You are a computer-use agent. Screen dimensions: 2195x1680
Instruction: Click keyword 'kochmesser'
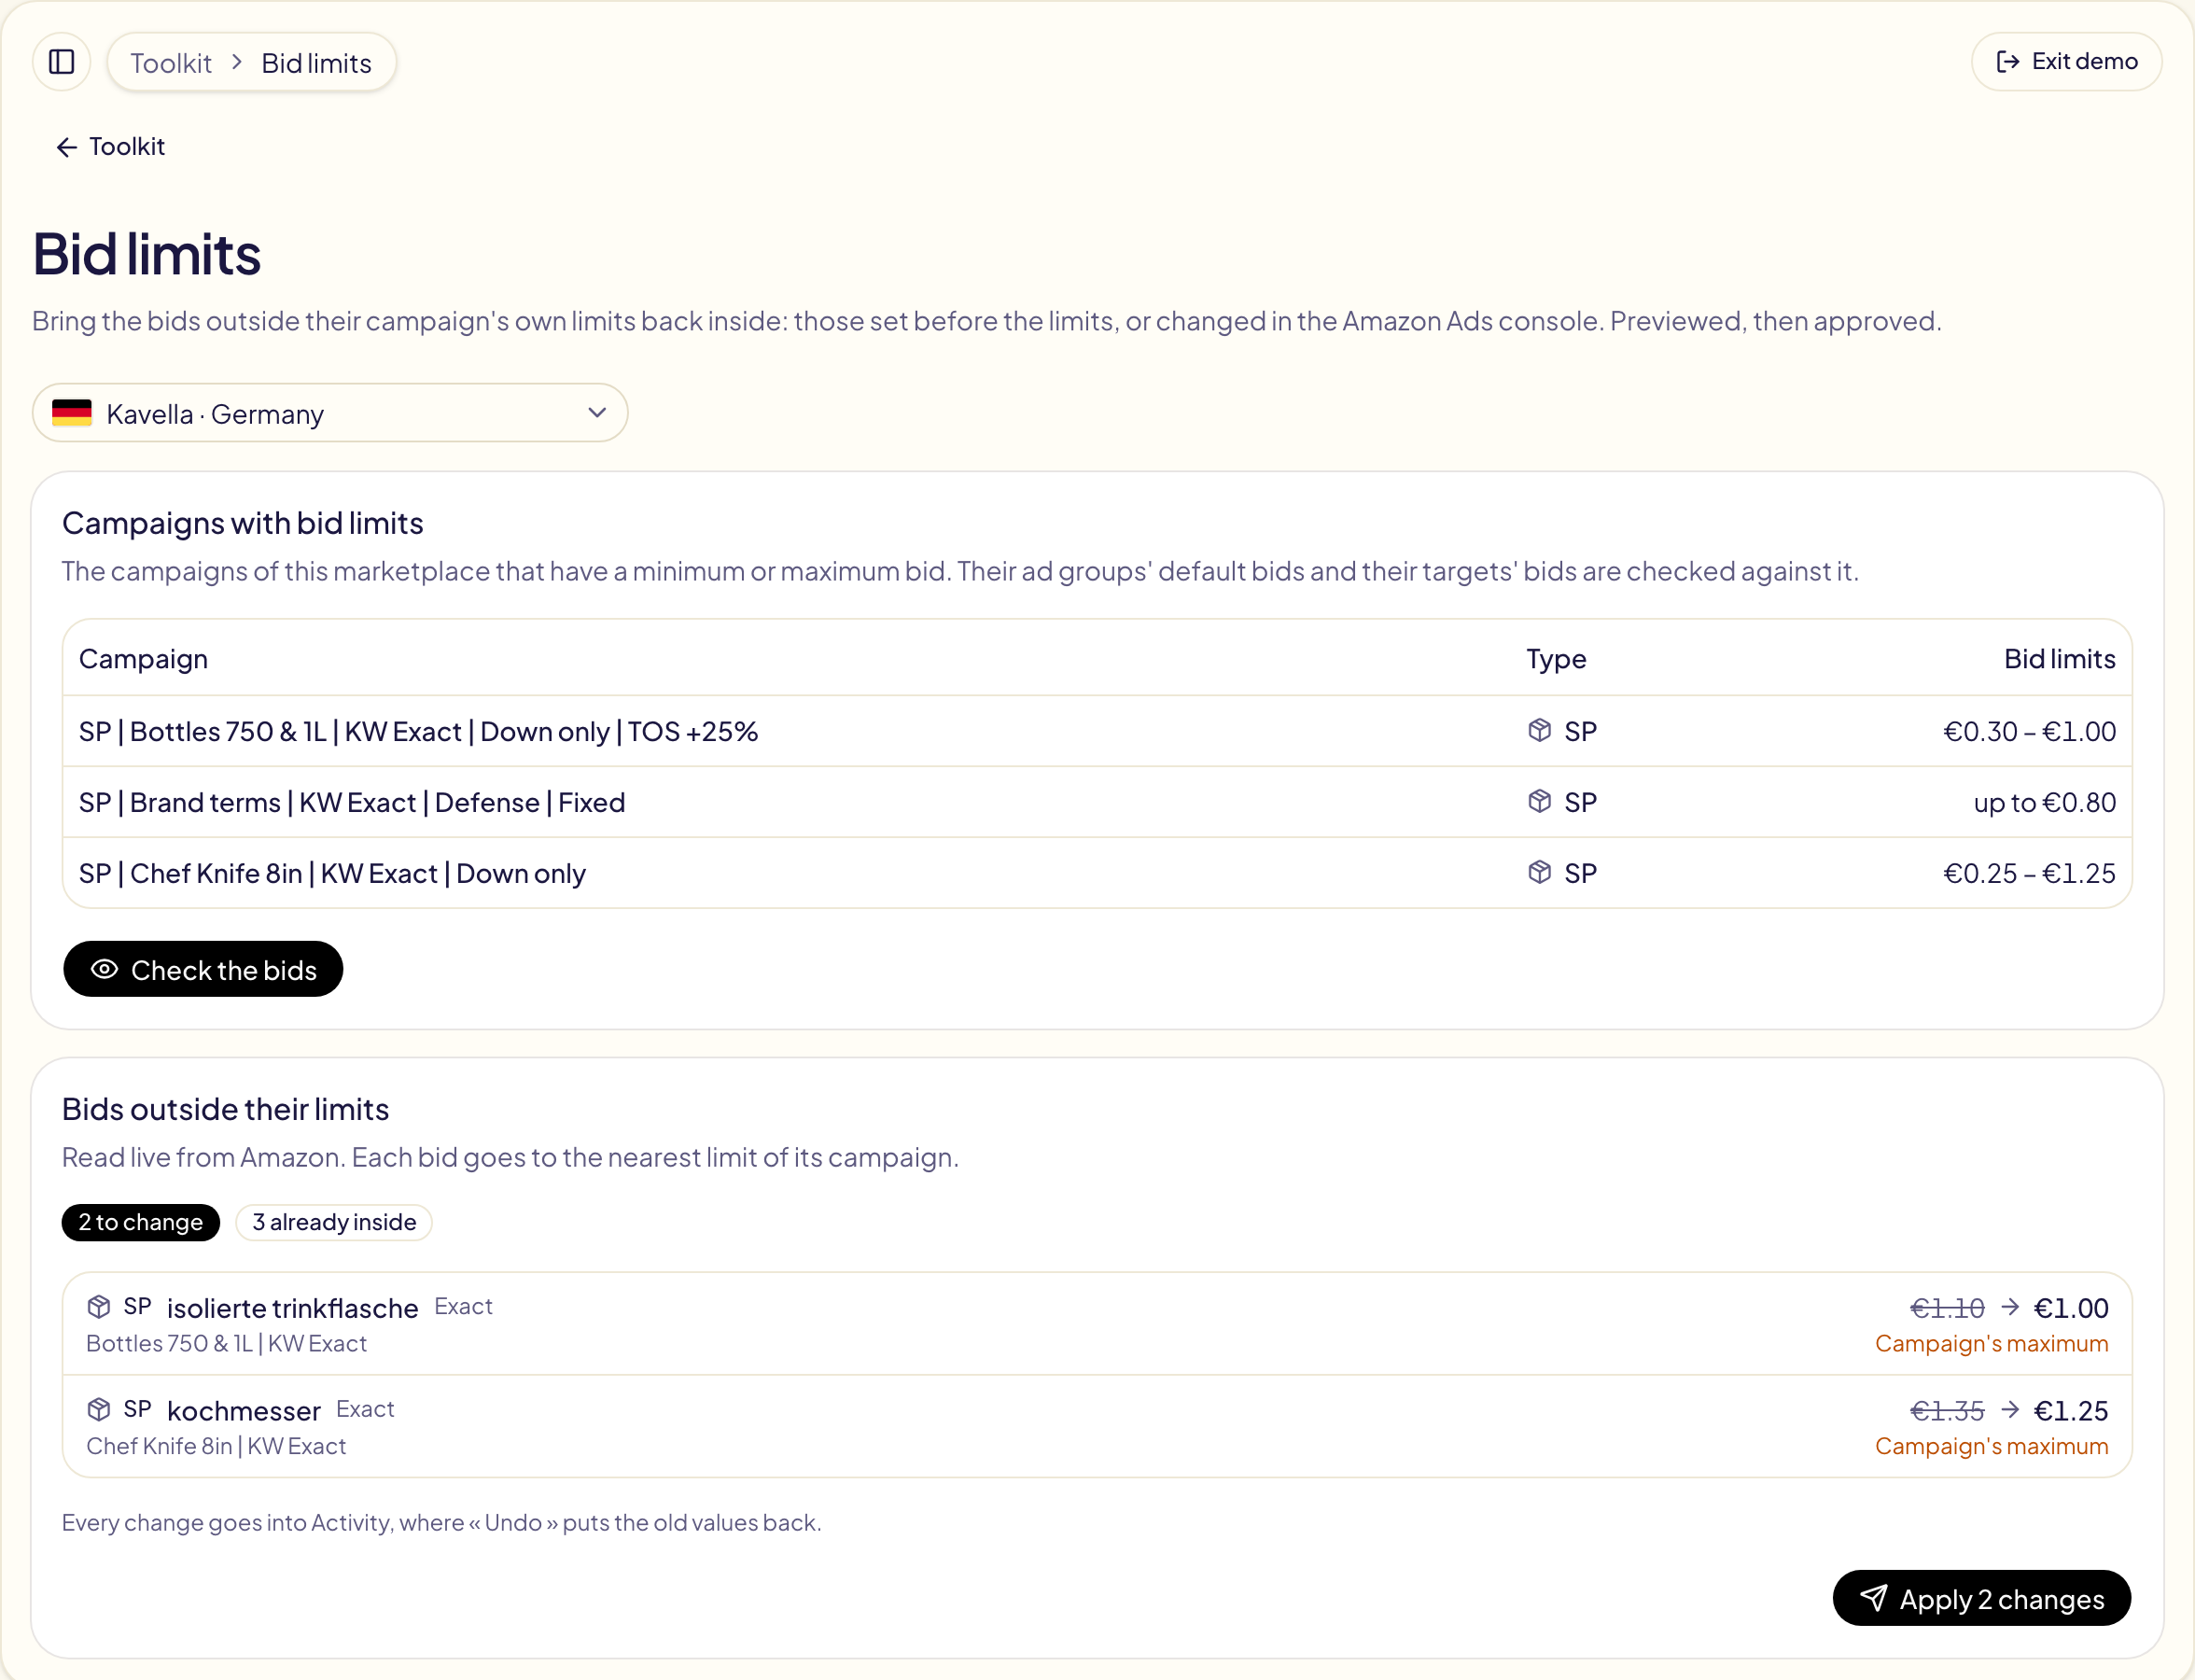point(244,1411)
